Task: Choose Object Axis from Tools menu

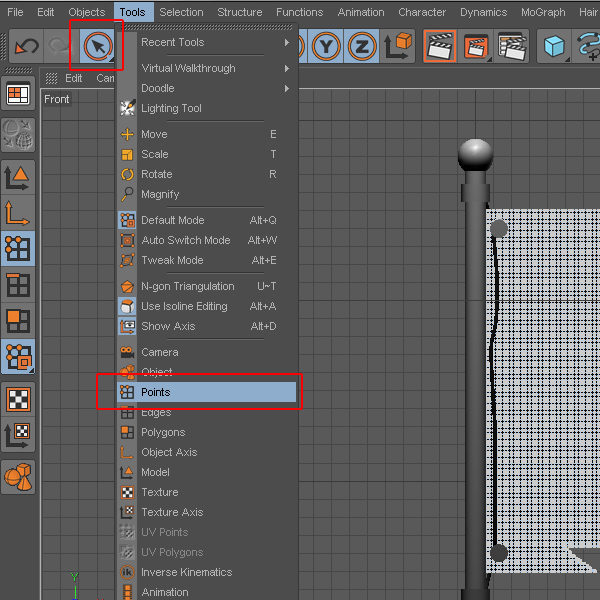Action: click(x=207, y=452)
